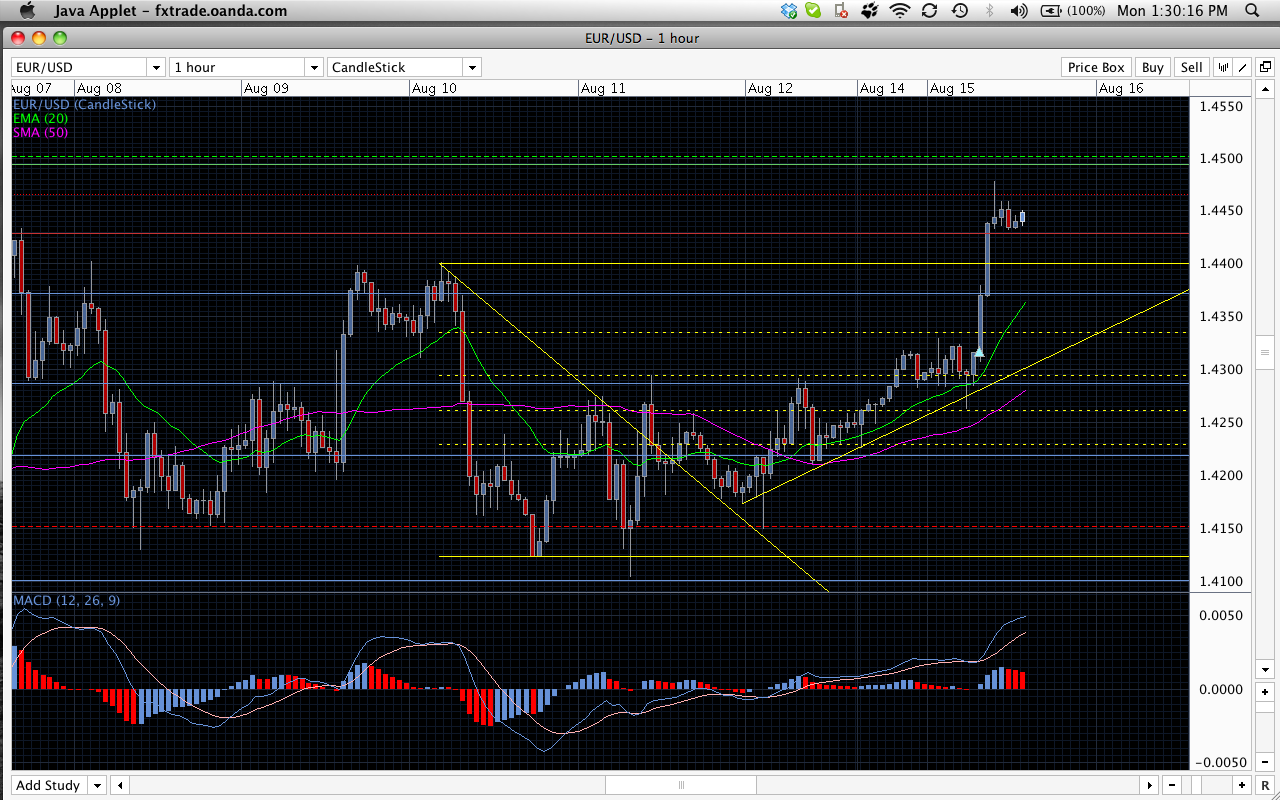Click the Sell button
The image size is (1280, 800).
(1191, 67)
